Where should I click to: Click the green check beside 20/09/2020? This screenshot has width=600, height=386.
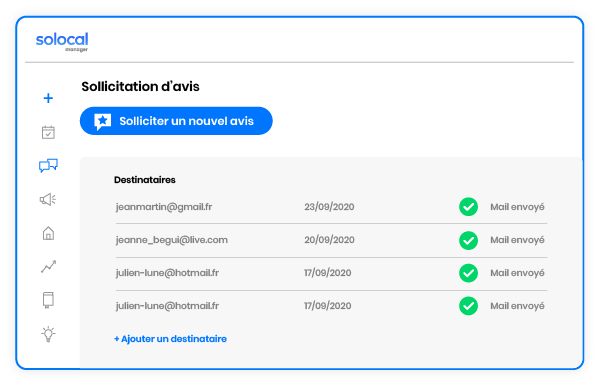[468, 240]
